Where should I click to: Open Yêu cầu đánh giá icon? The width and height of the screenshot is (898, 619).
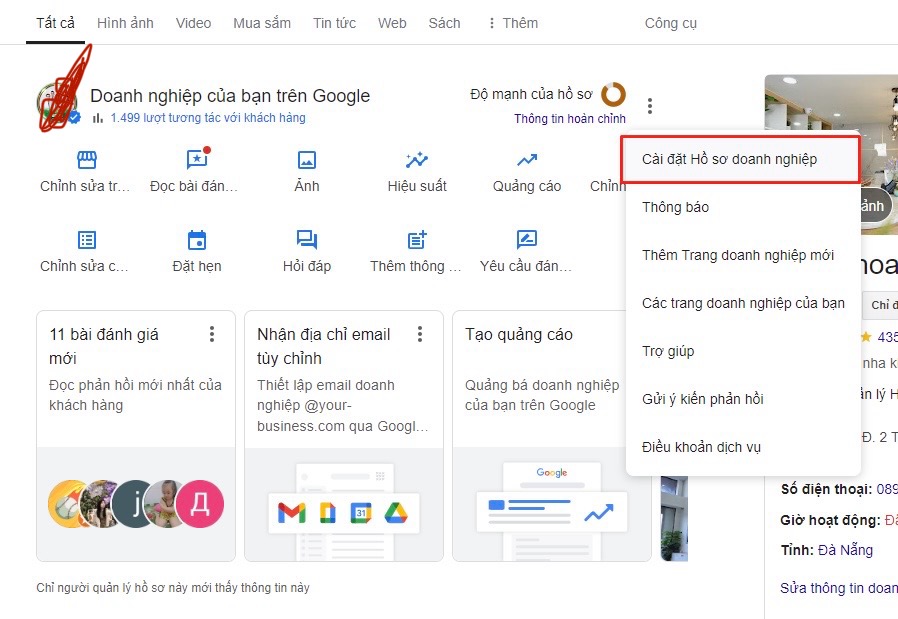[x=527, y=239]
